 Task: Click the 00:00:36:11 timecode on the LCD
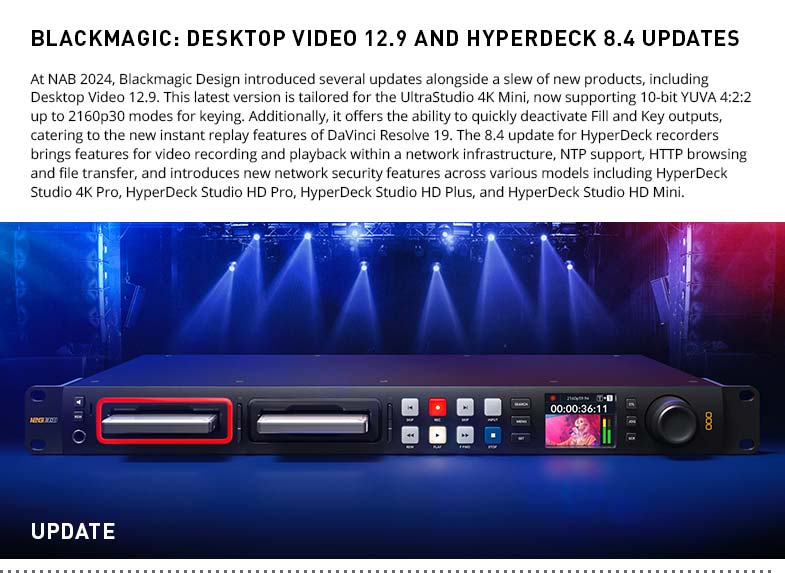(579, 409)
